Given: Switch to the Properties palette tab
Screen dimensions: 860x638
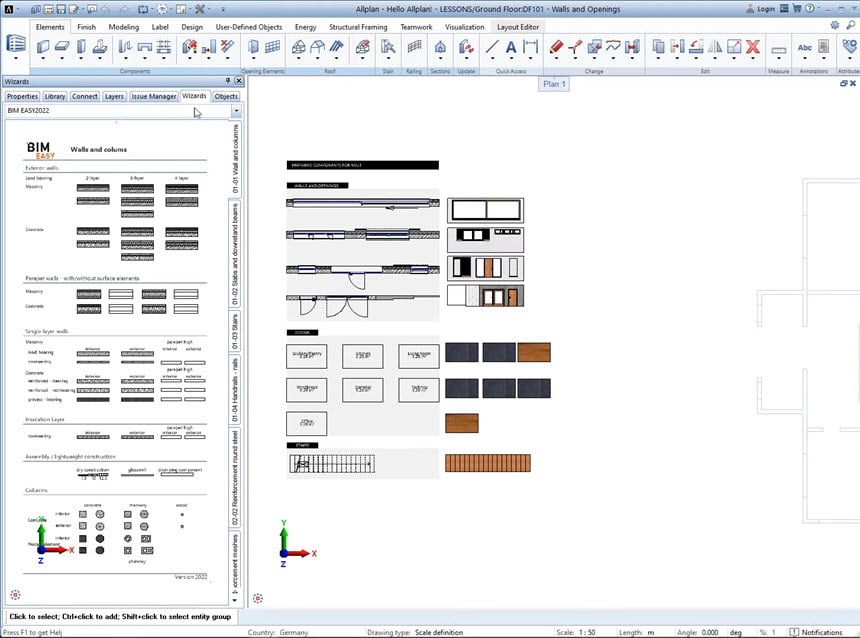Looking at the screenshot, I should pyautogui.click(x=22, y=96).
